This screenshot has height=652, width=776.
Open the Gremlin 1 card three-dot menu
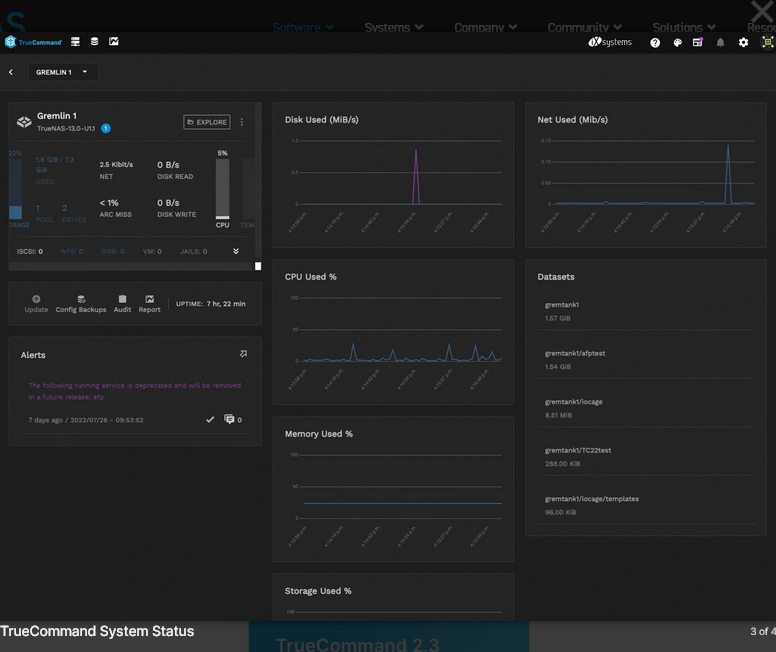pyautogui.click(x=242, y=122)
